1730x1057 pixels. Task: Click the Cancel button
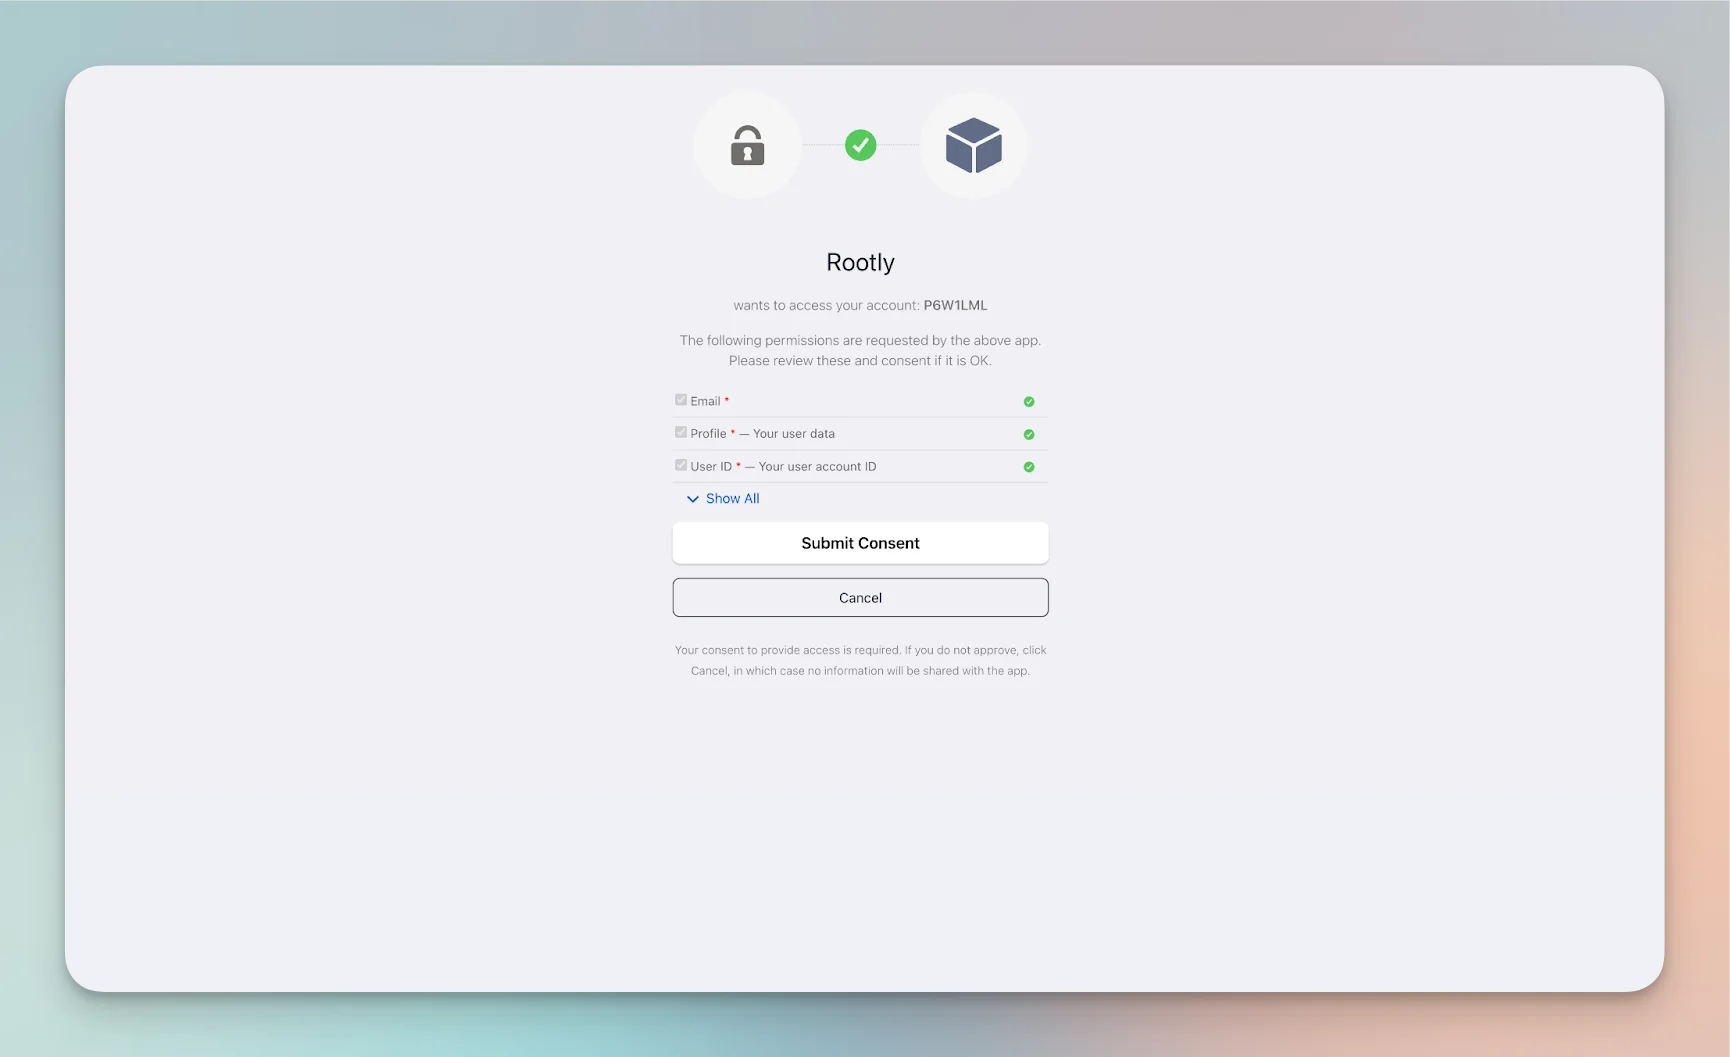coord(860,597)
